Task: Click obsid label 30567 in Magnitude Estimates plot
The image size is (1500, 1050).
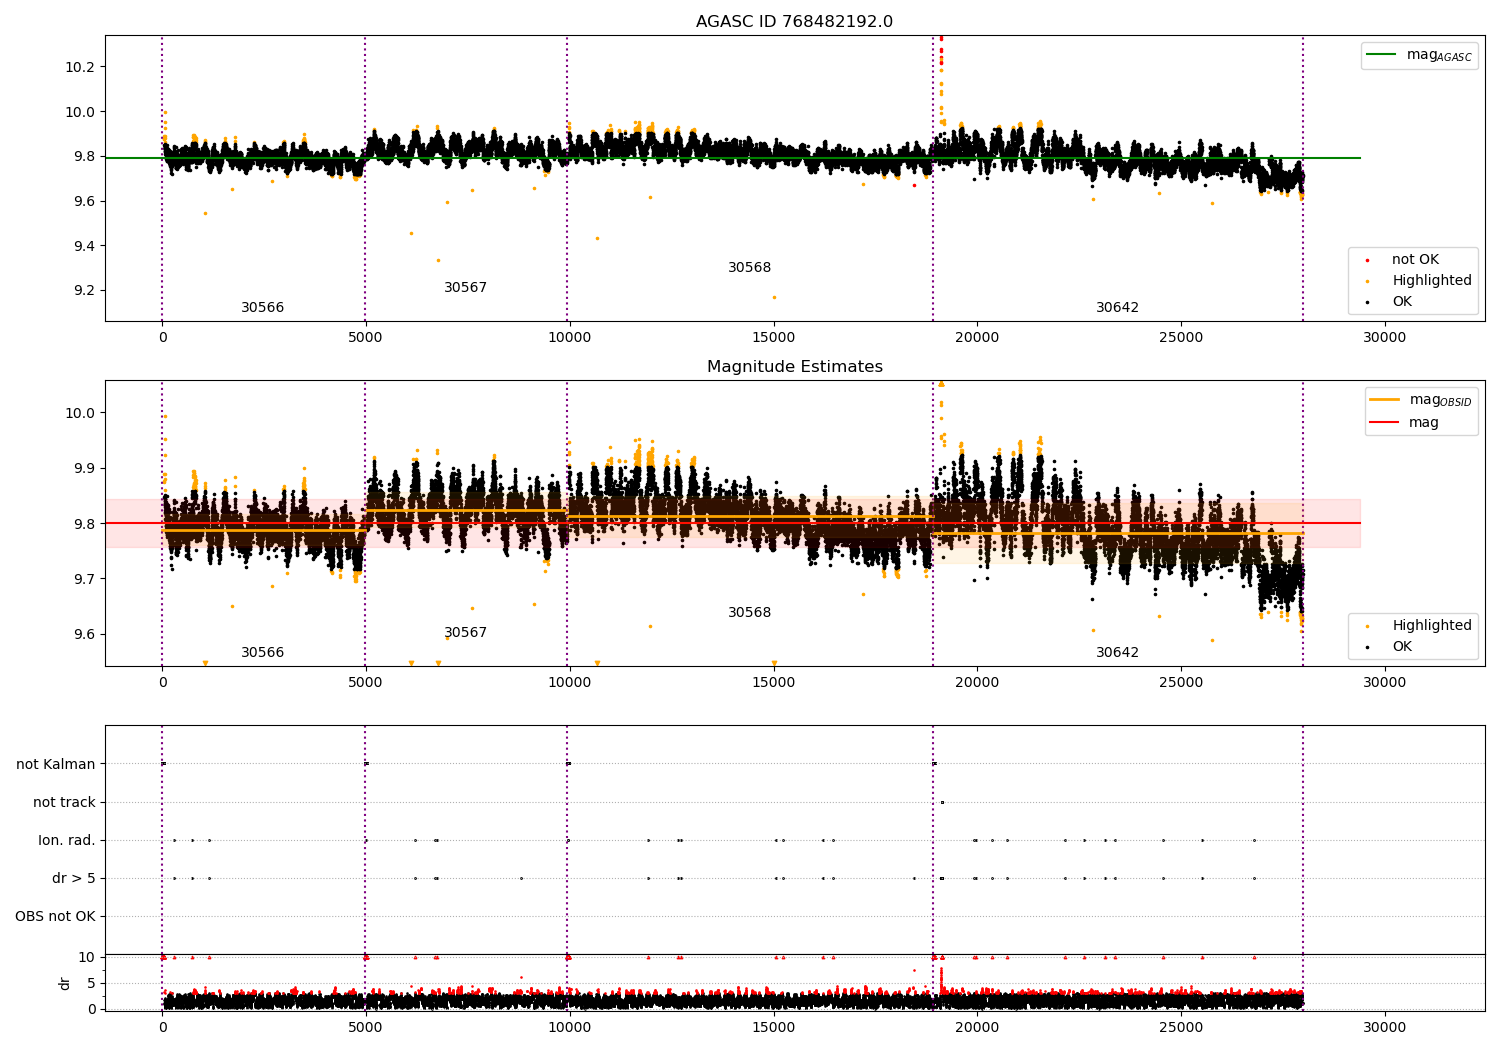Action: pyautogui.click(x=466, y=633)
